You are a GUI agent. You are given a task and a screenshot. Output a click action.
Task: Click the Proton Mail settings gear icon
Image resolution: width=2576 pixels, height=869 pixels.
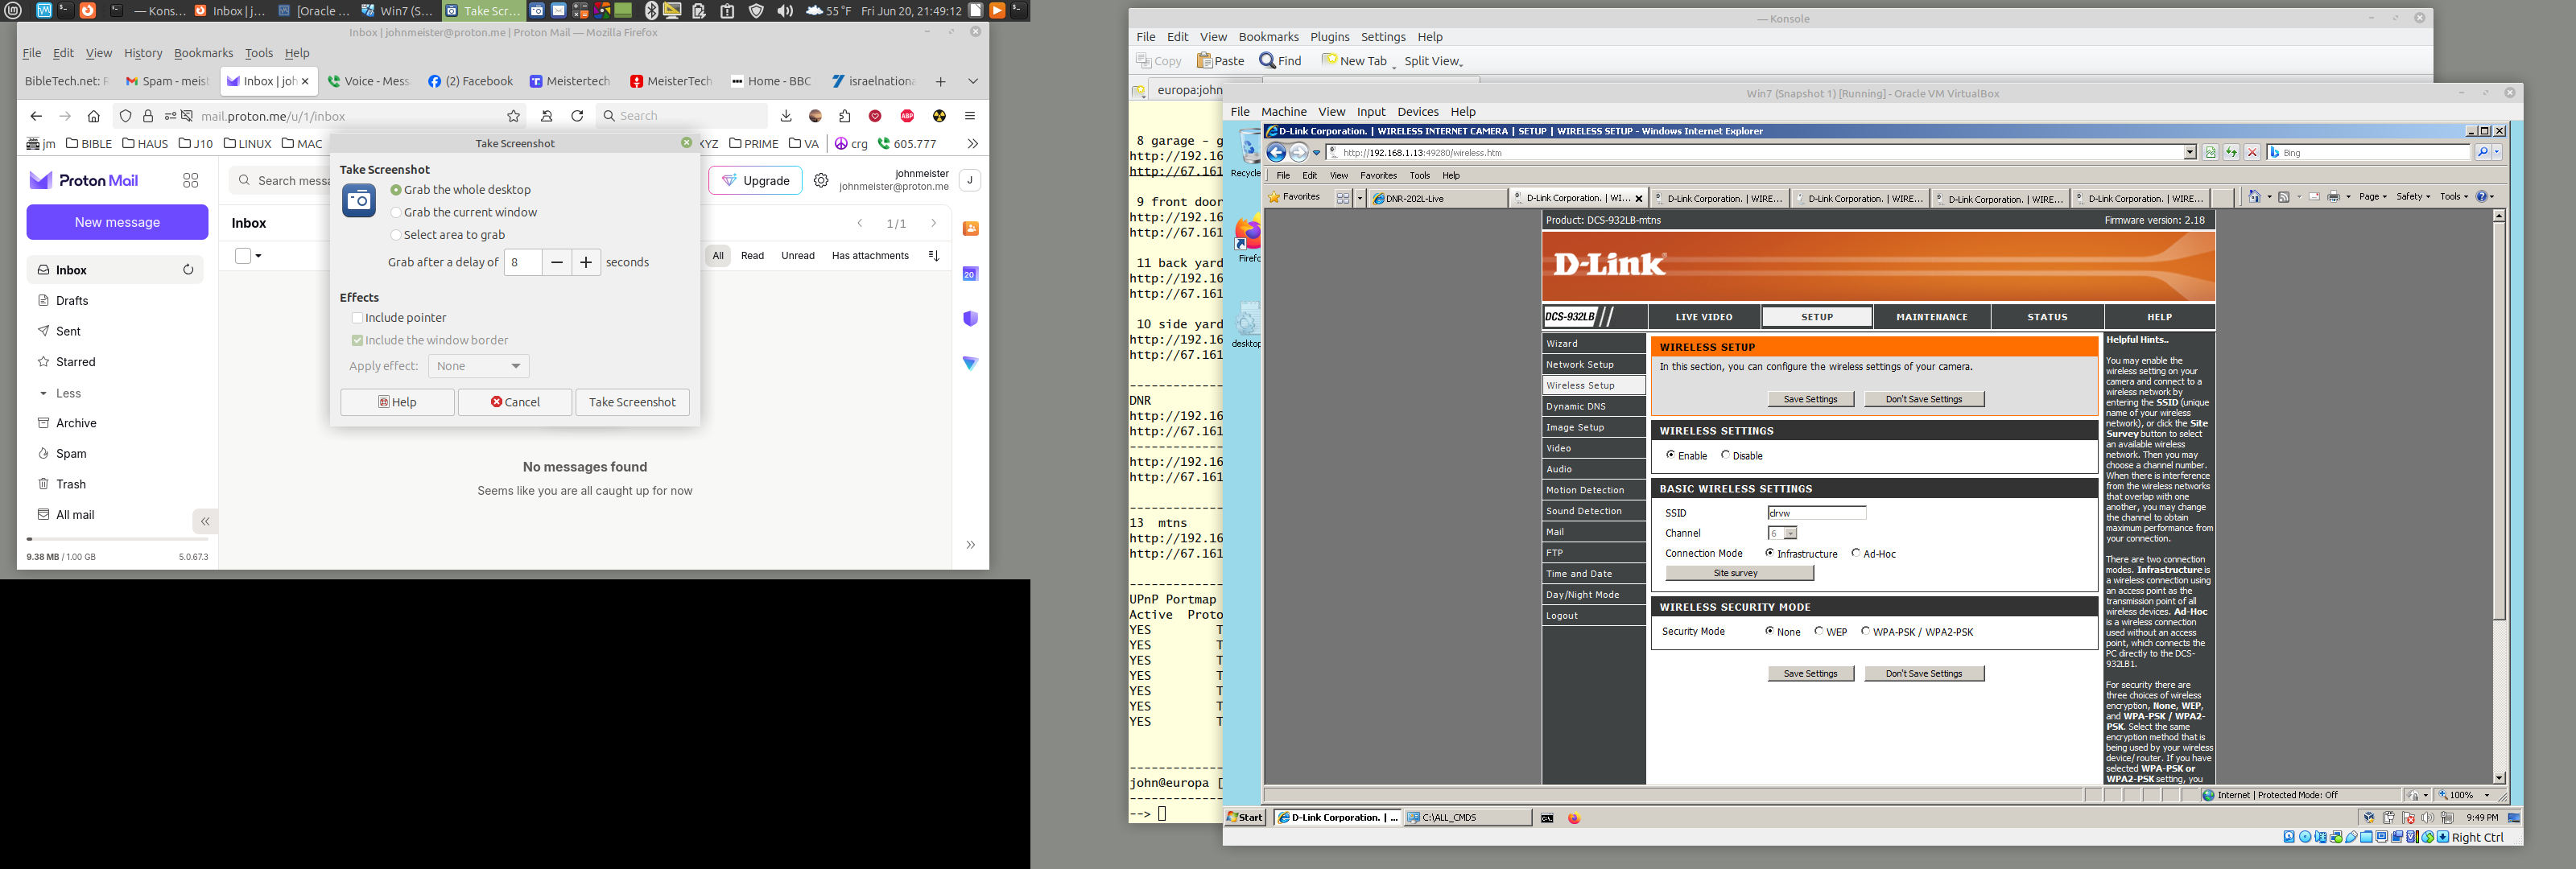coord(821,181)
